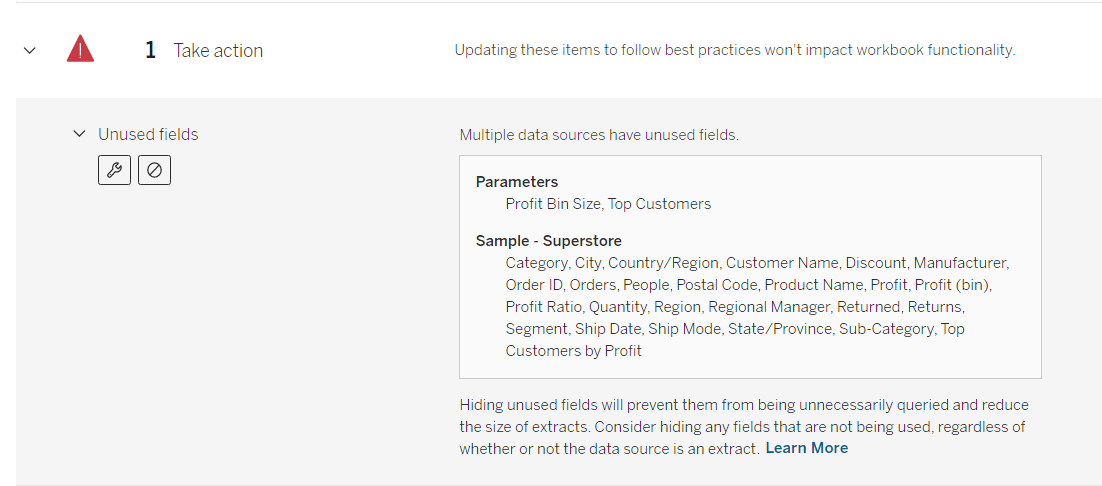Click the ignore circle-slash icon
The width and height of the screenshot is (1102, 486).
click(154, 170)
